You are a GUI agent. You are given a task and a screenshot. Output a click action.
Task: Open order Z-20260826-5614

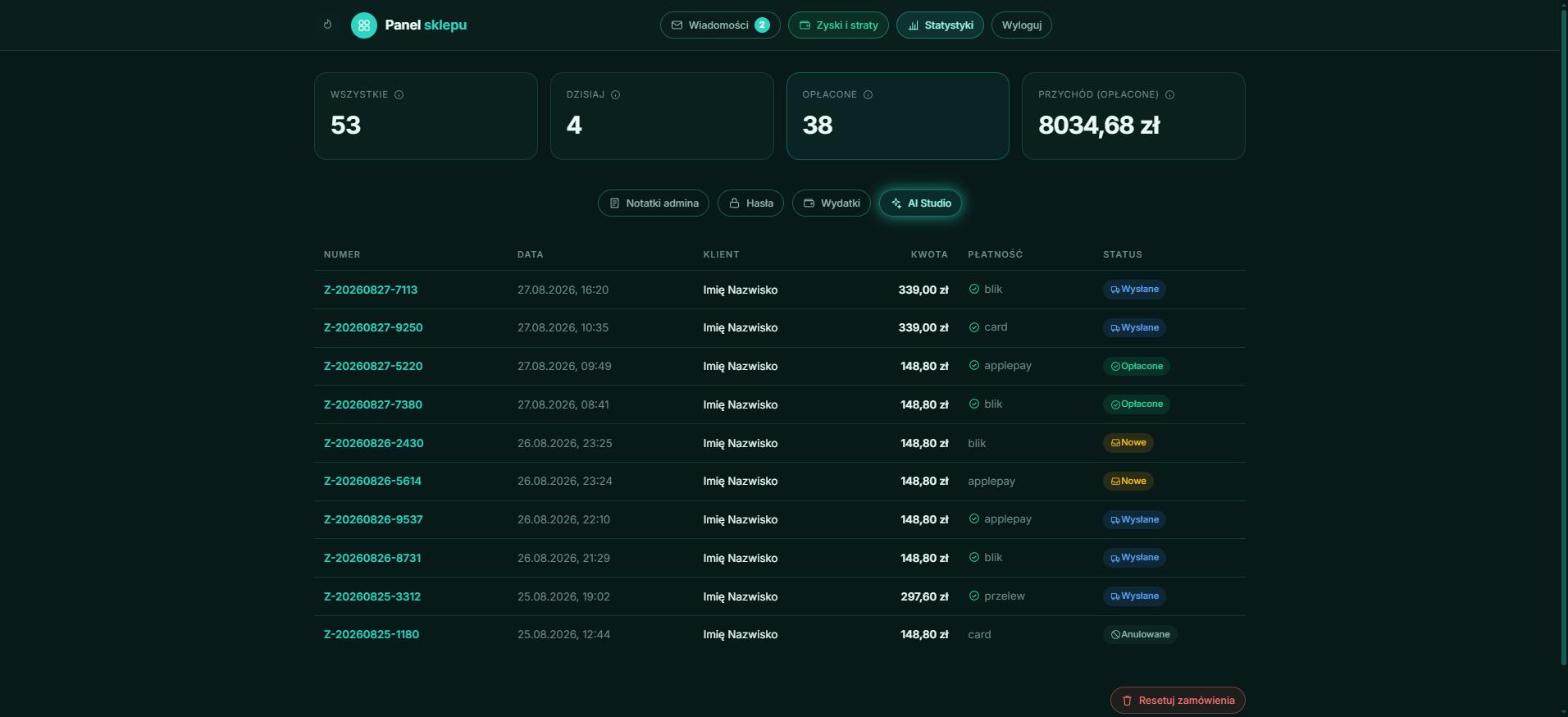pos(372,481)
